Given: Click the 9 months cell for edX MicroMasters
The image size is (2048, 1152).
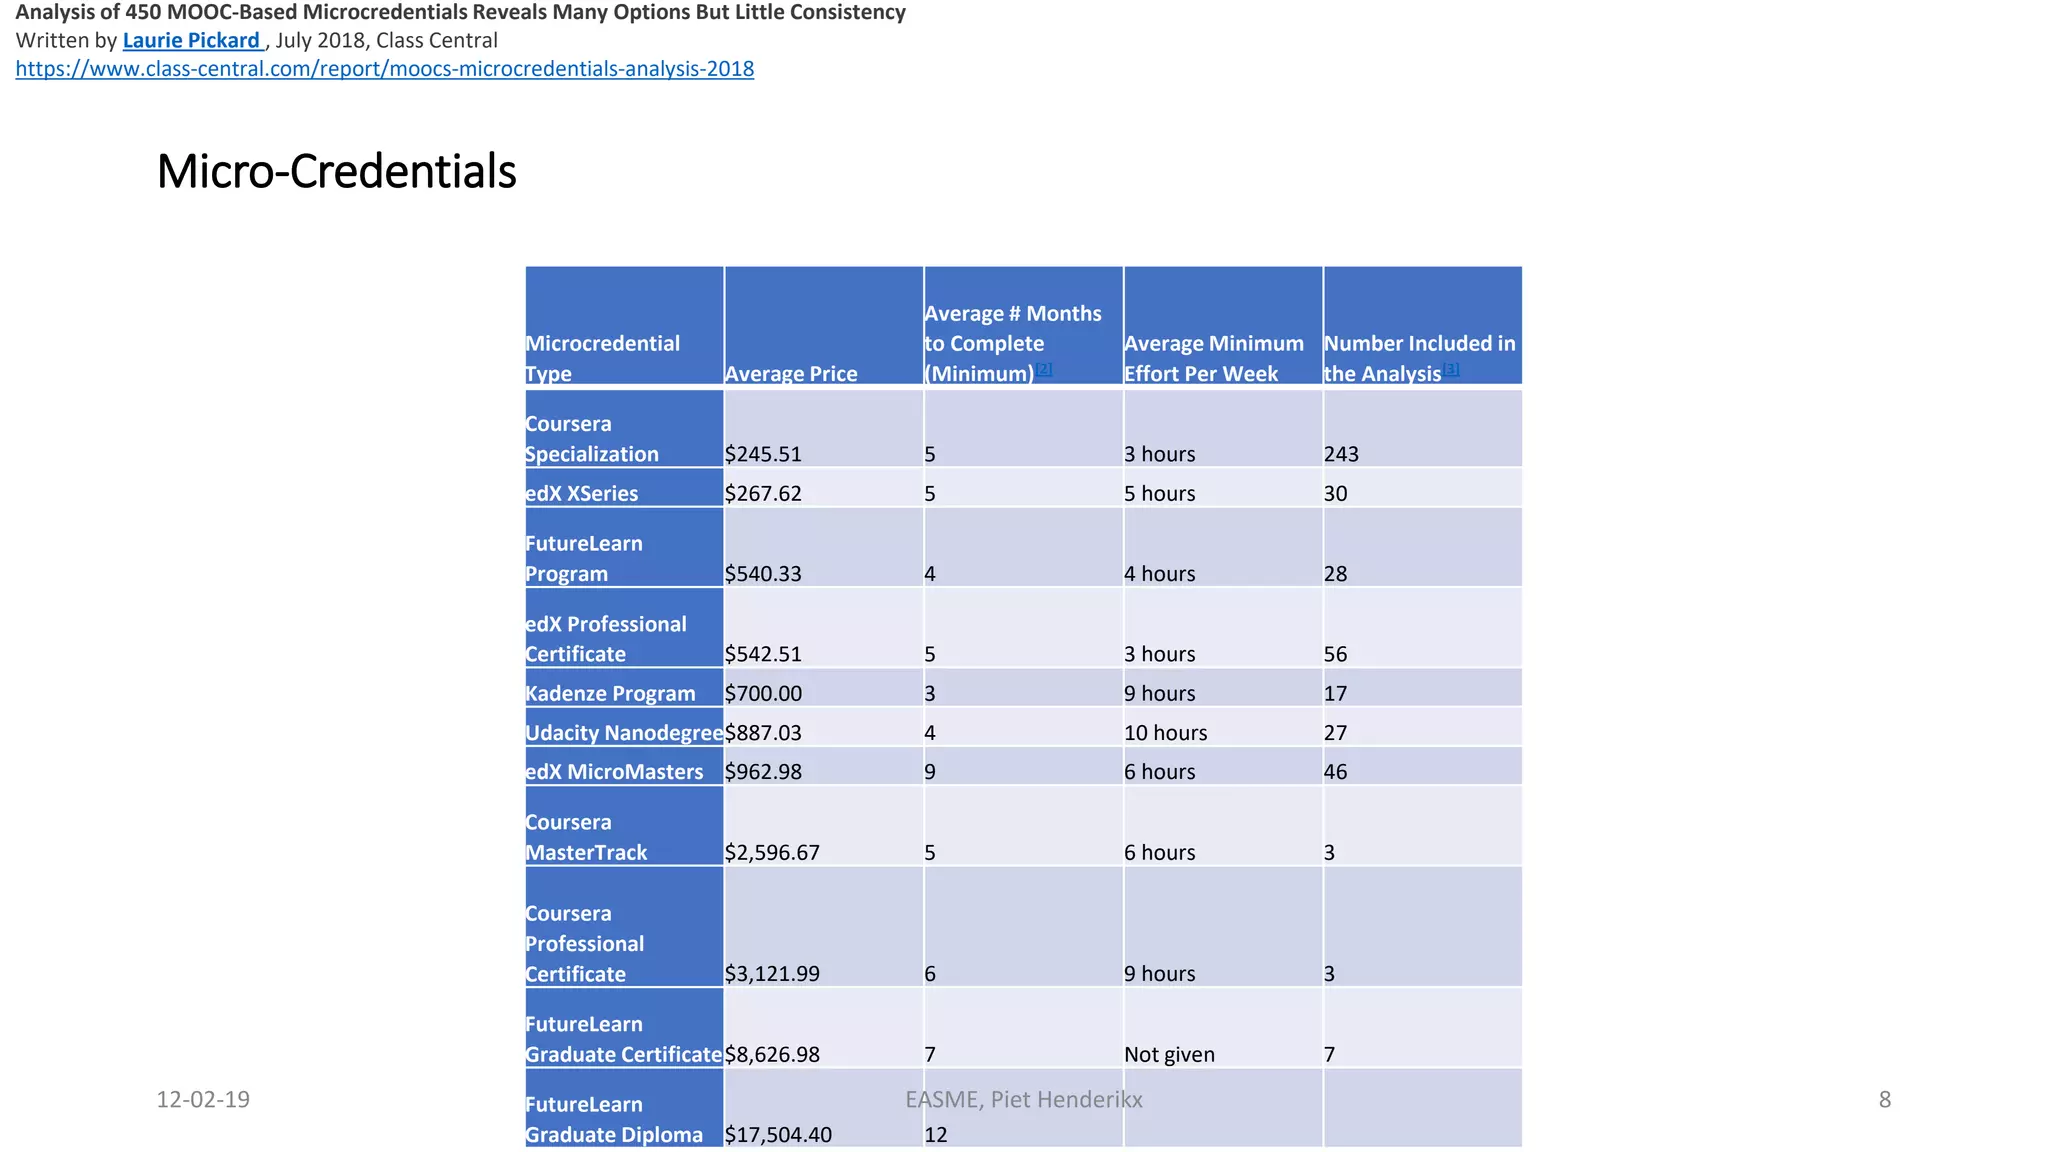Looking at the screenshot, I should [1024, 766].
